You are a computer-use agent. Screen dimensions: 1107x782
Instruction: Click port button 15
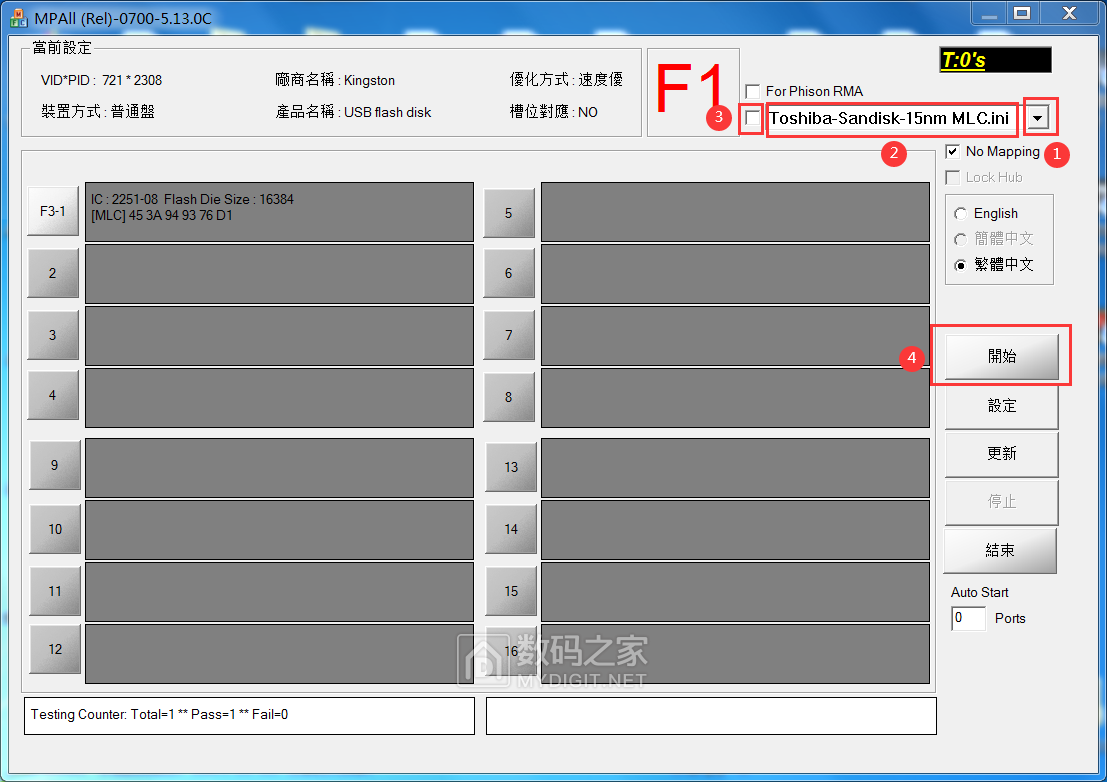pyautogui.click(x=511, y=591)
